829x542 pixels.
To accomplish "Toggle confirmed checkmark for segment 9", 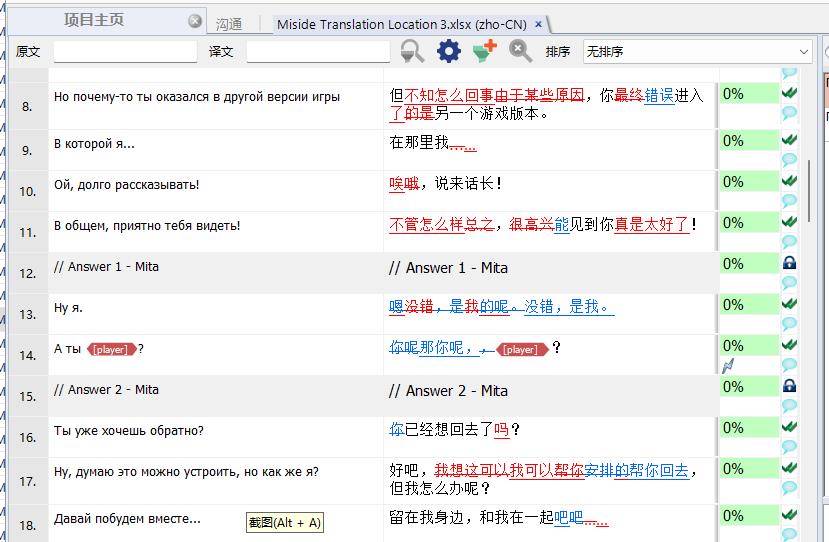I will (x=789, y=140).
